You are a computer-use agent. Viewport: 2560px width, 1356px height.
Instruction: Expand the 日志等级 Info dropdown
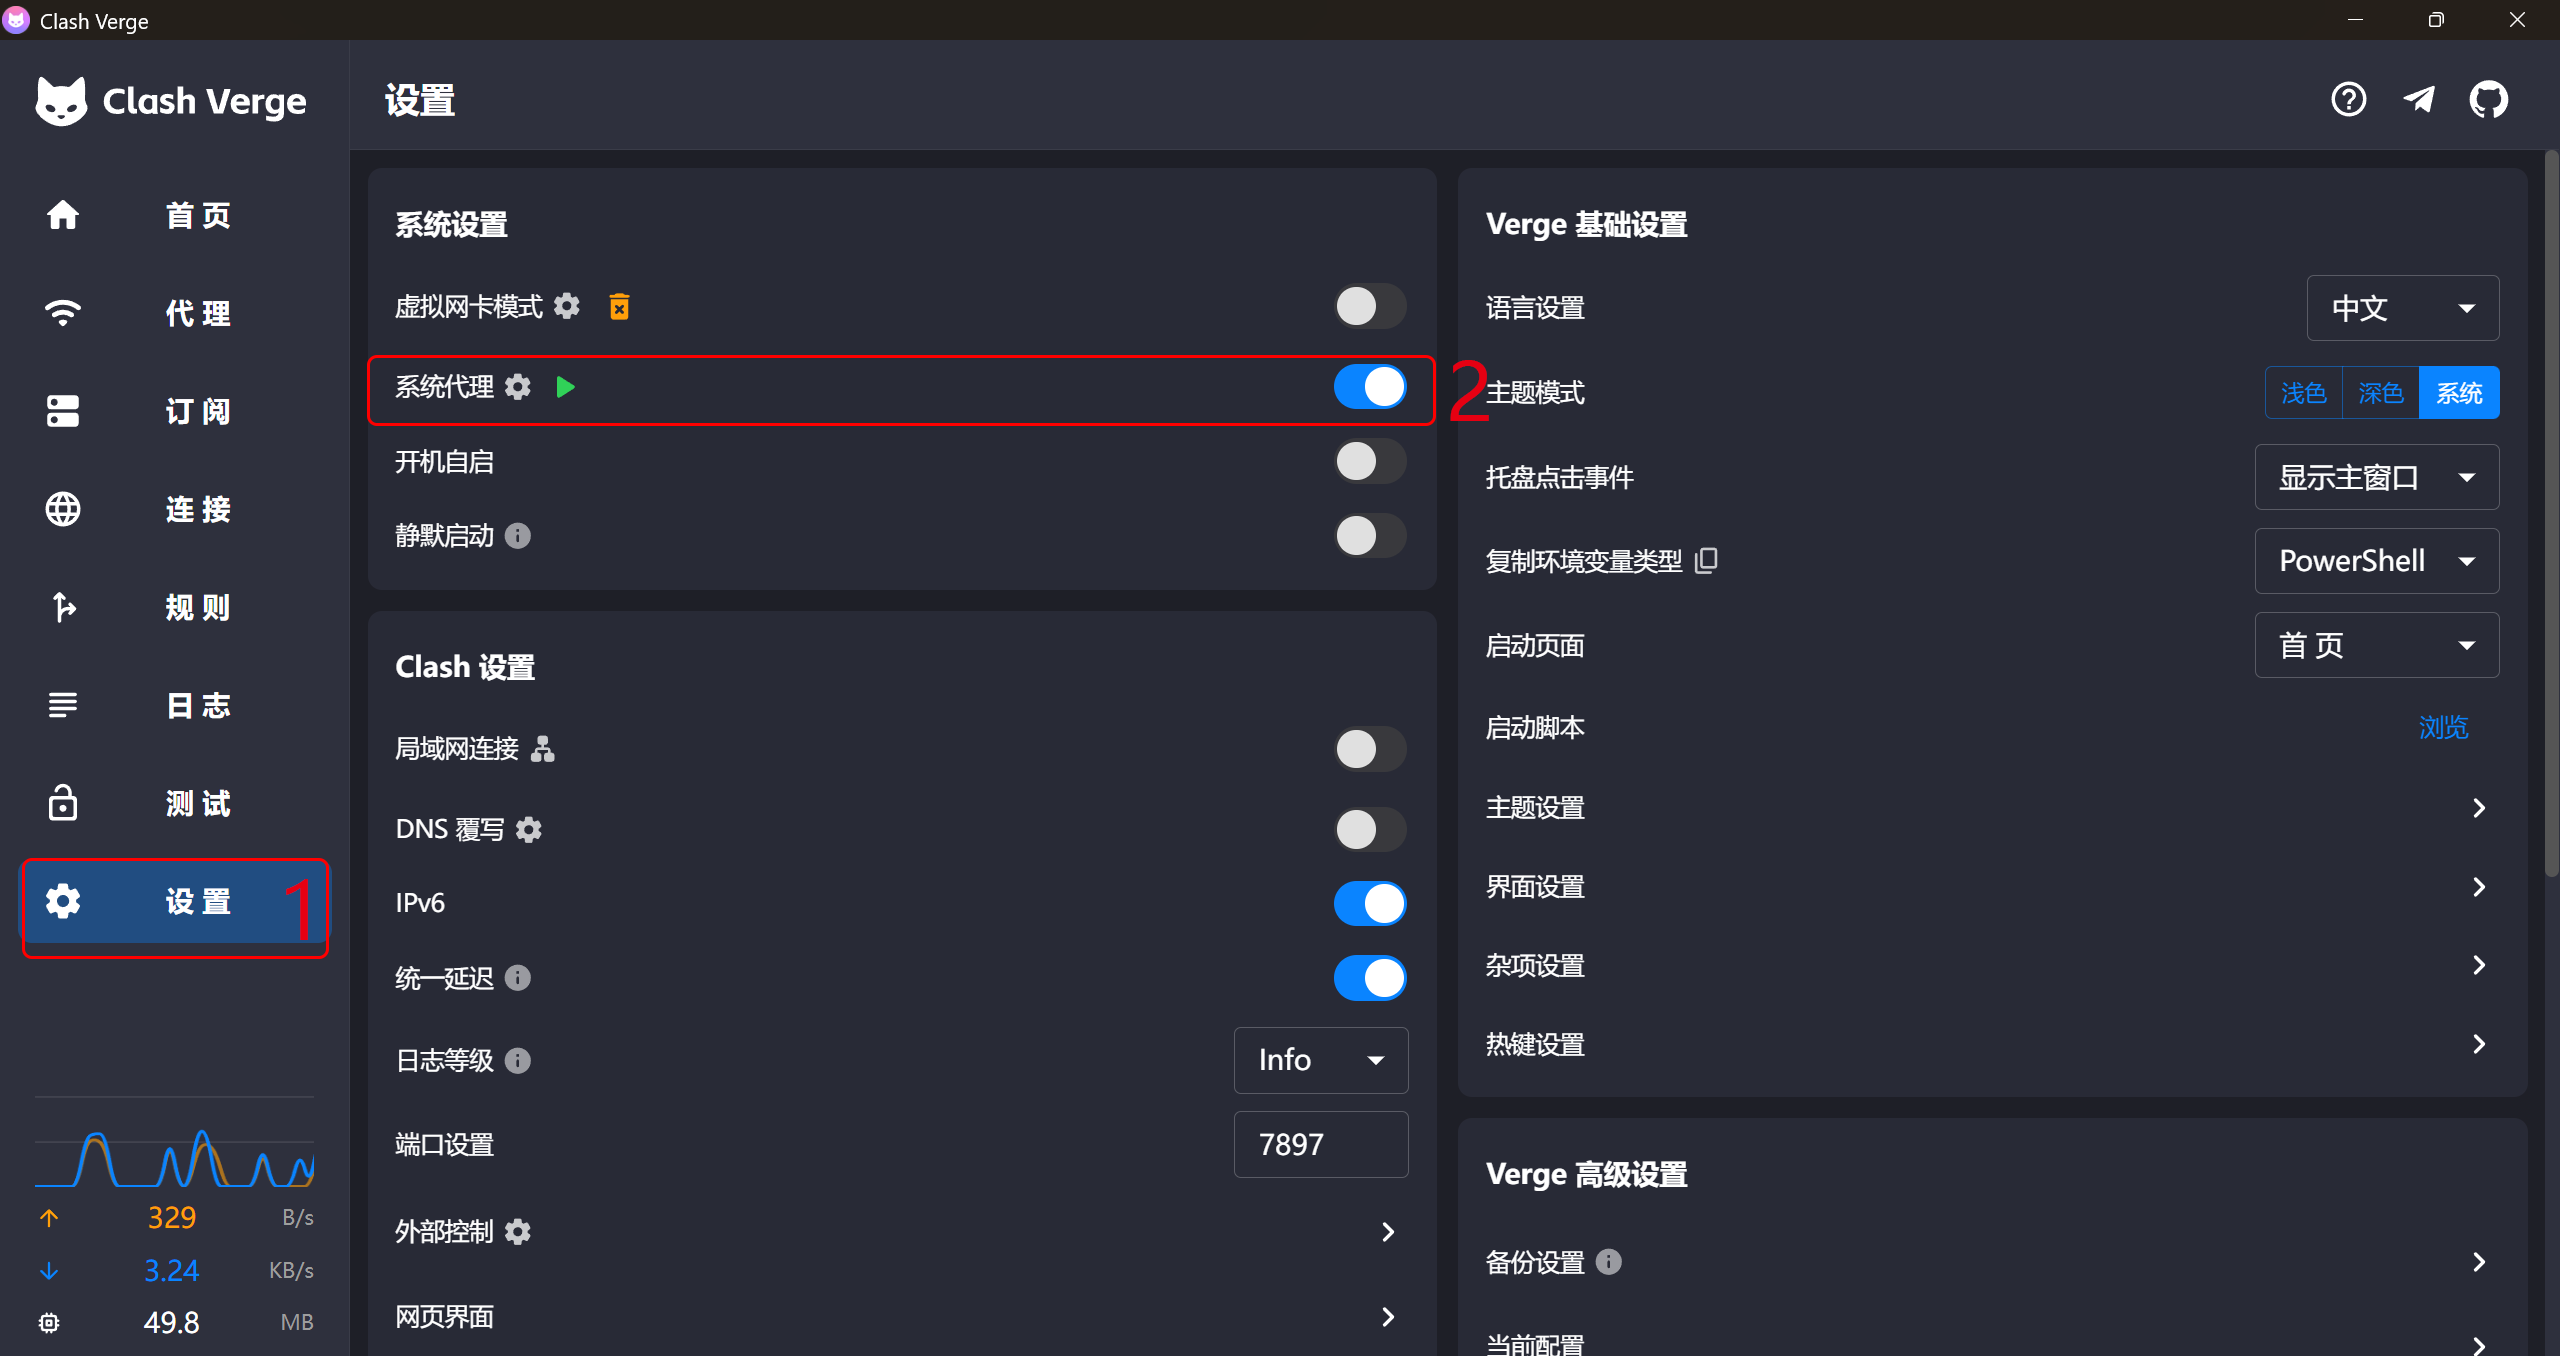coord(1320,1060)
